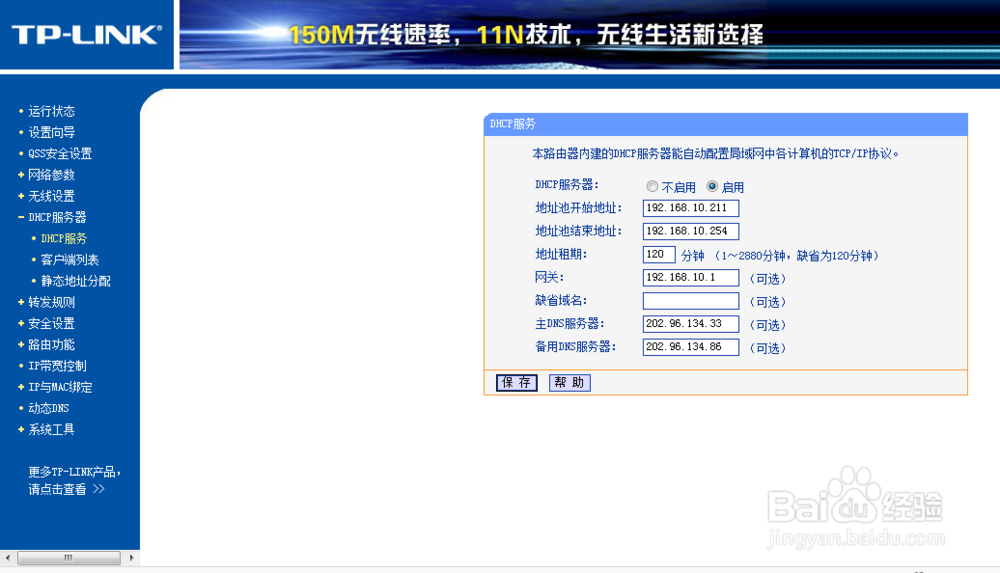The image size is (1000, 573).
Task: Expand the IP与MAC绑定 menu
Action: [60, 387]
